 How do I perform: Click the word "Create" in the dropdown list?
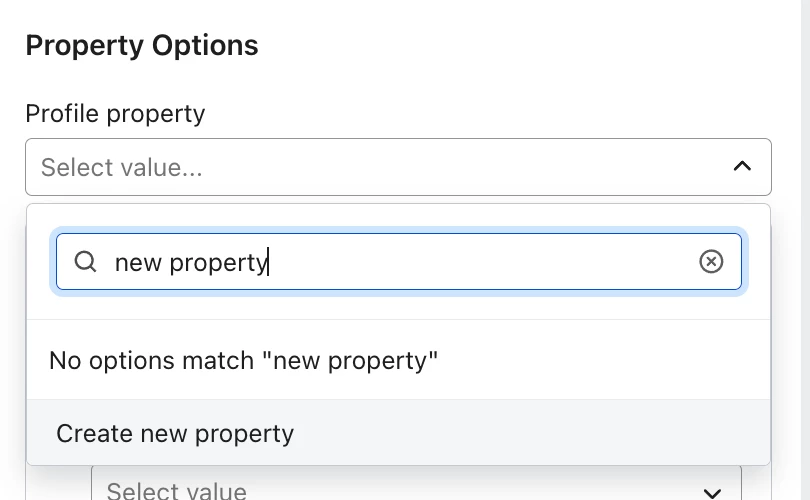94,433
